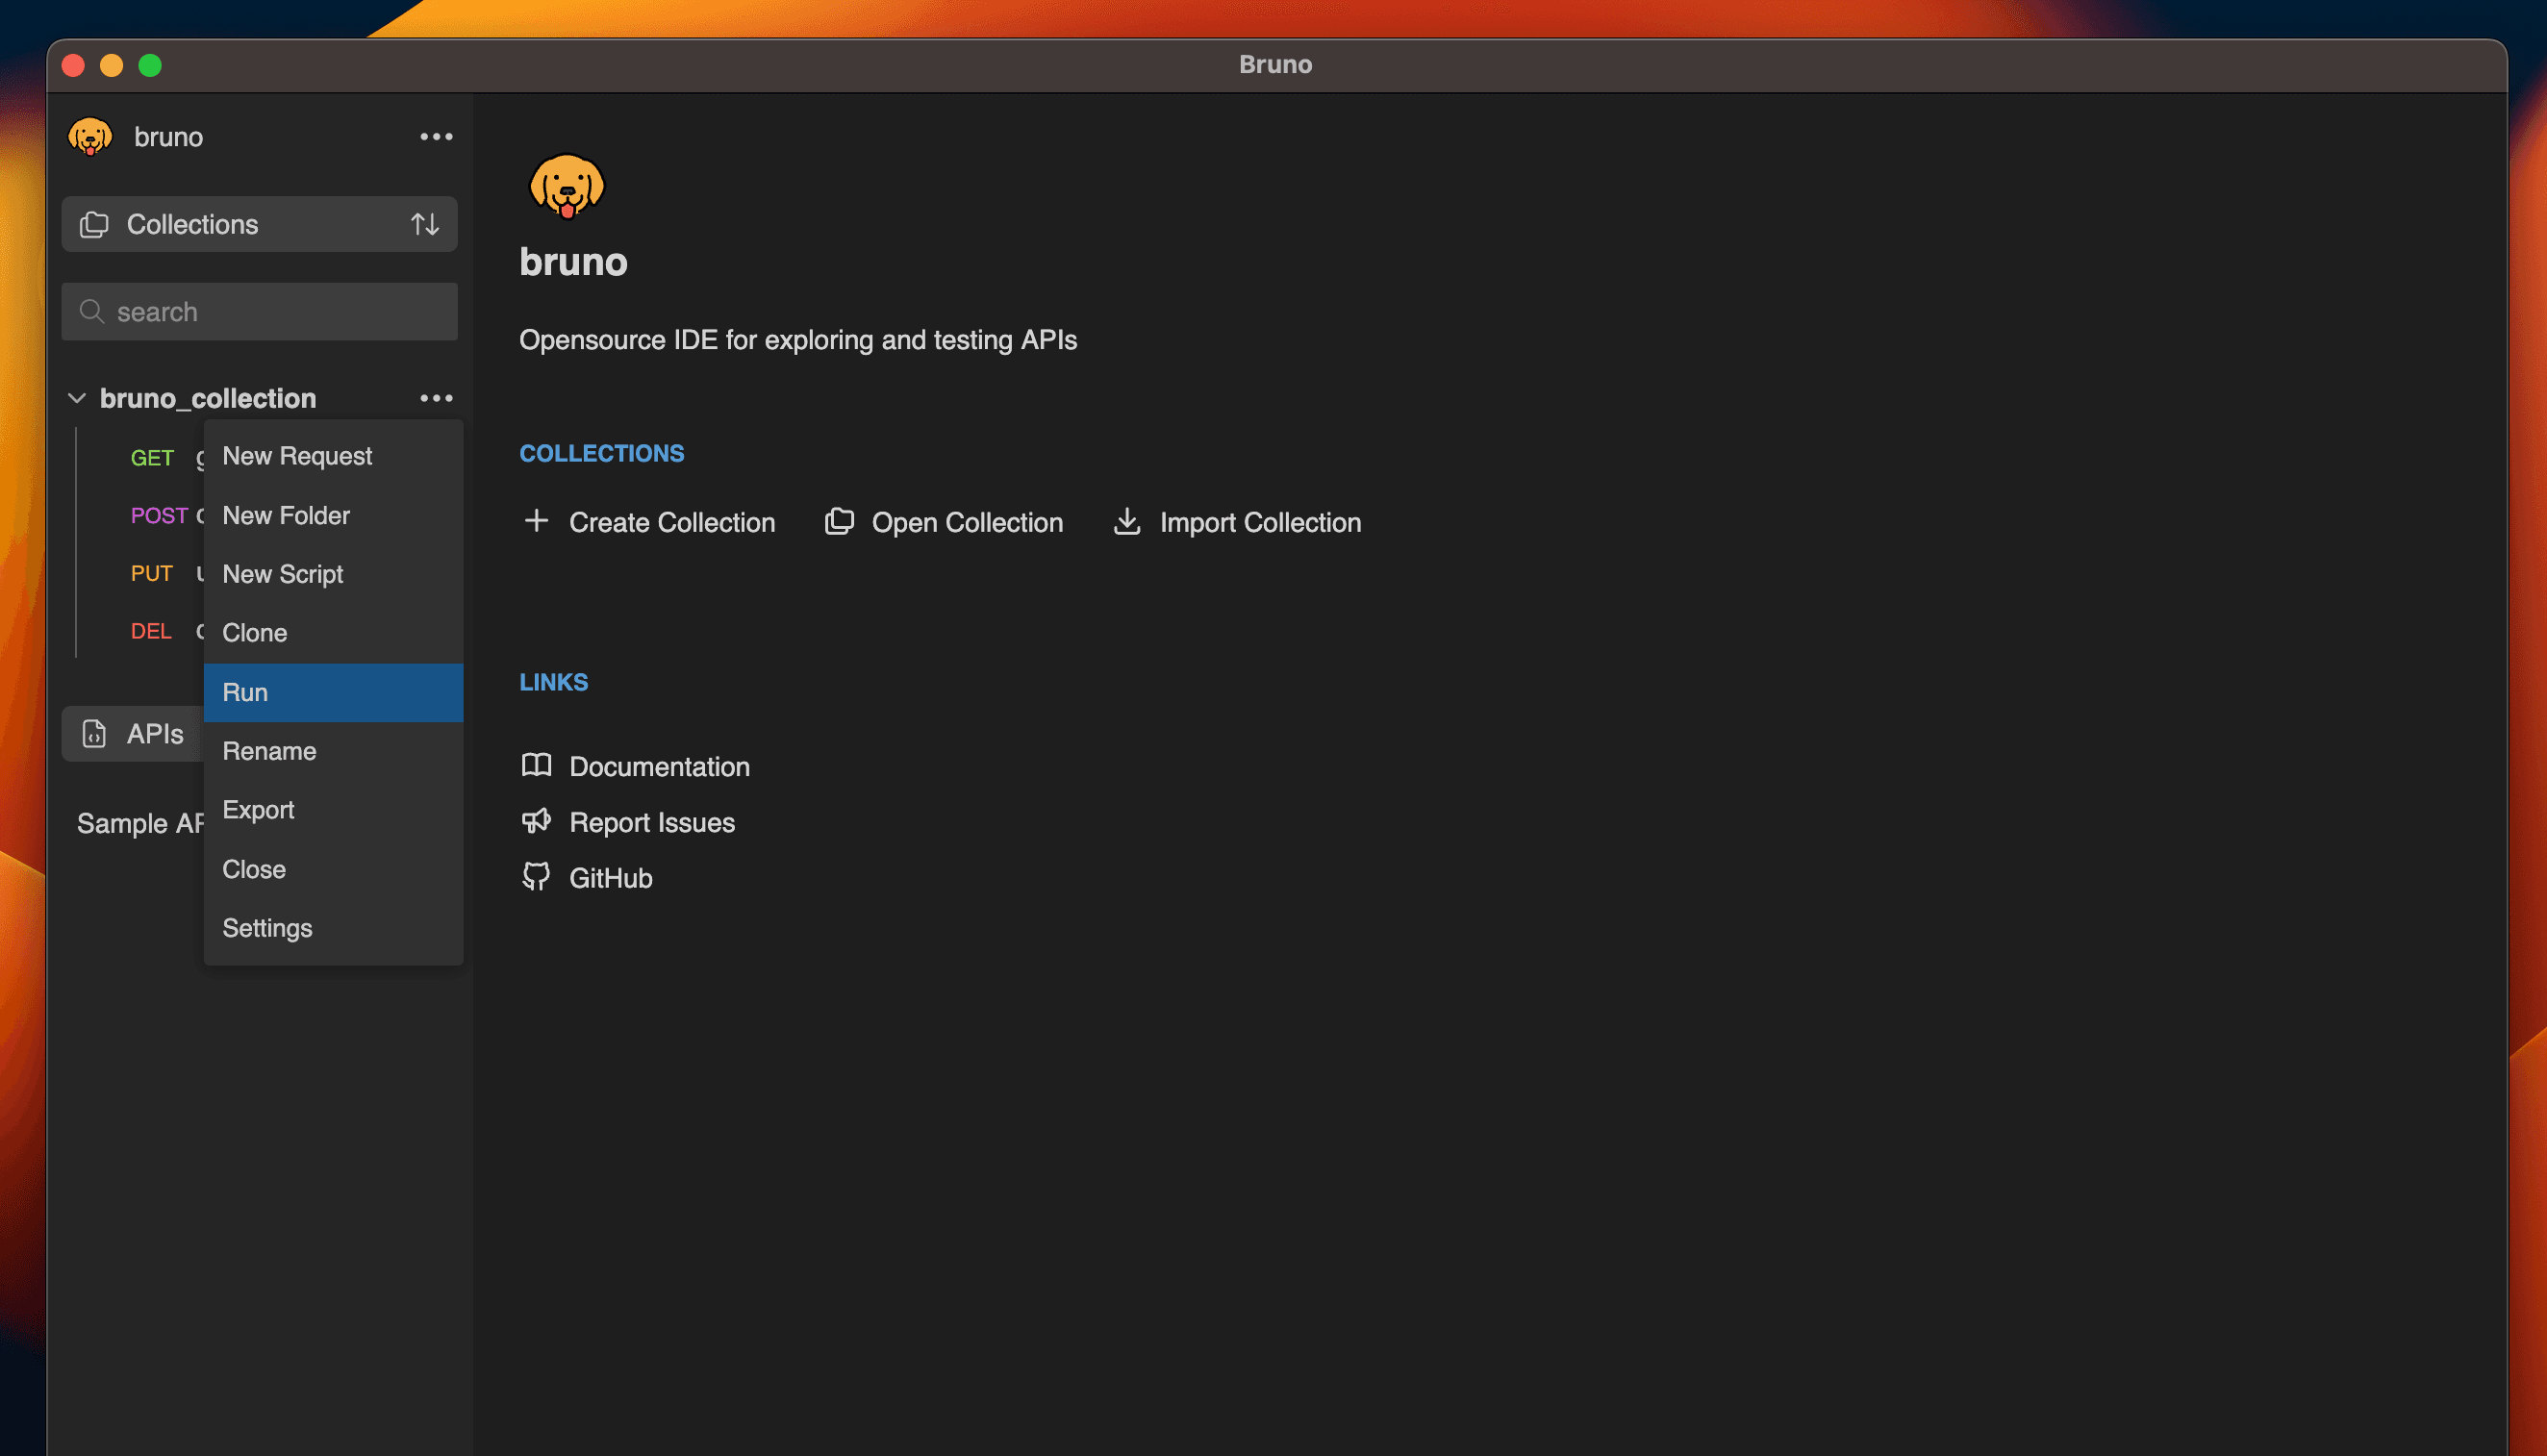
Task: Click the sort/reorder Collections icon
Action: coord(425,224)
